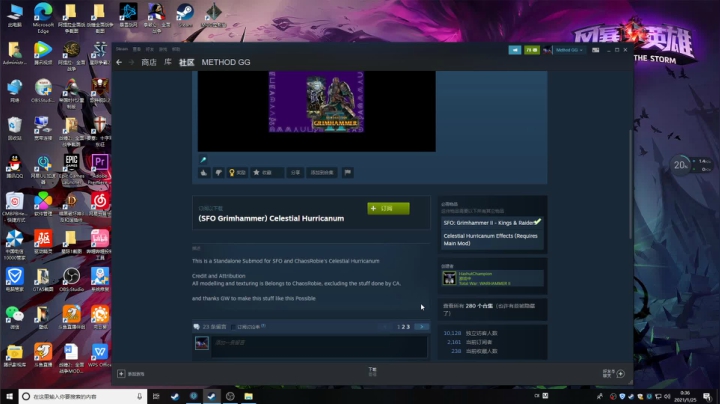Click the Windows taskbar search box
The height and width of the screenshot is (404, 720).
tap(83, 396)
